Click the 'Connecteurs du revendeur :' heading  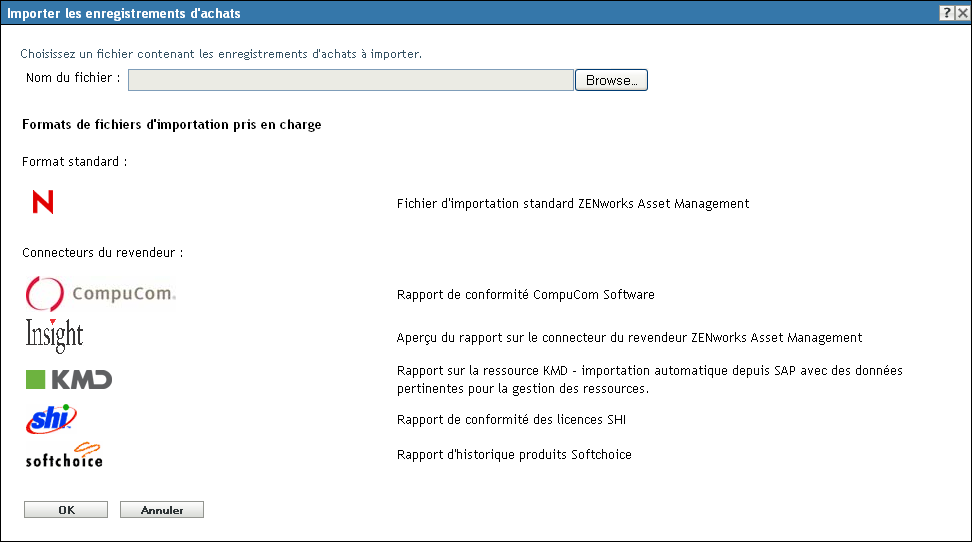[102, 253]
